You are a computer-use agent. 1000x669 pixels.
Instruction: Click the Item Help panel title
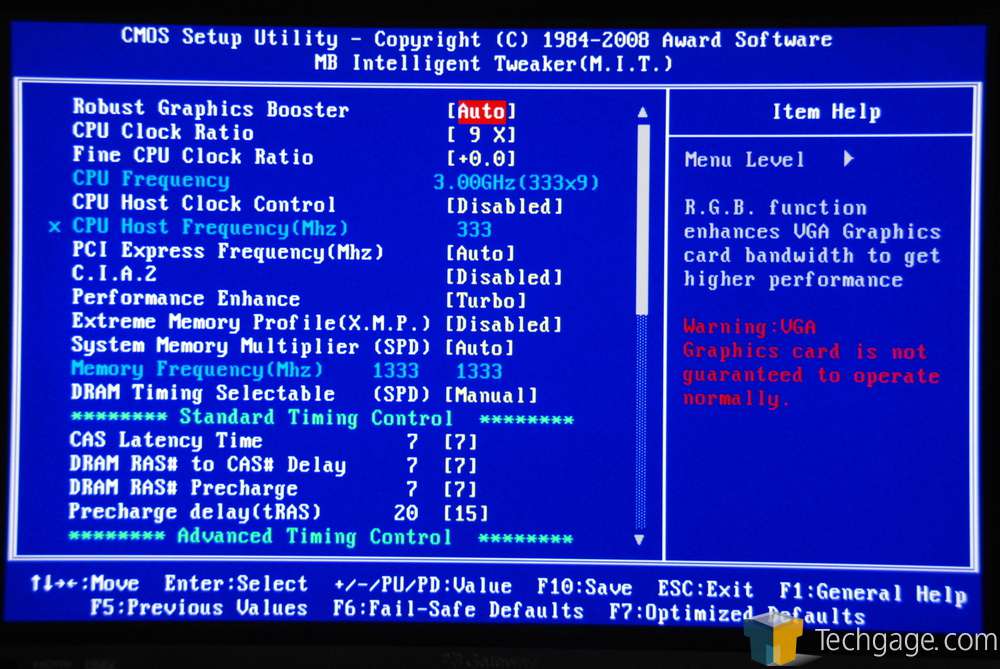(827, 112)
